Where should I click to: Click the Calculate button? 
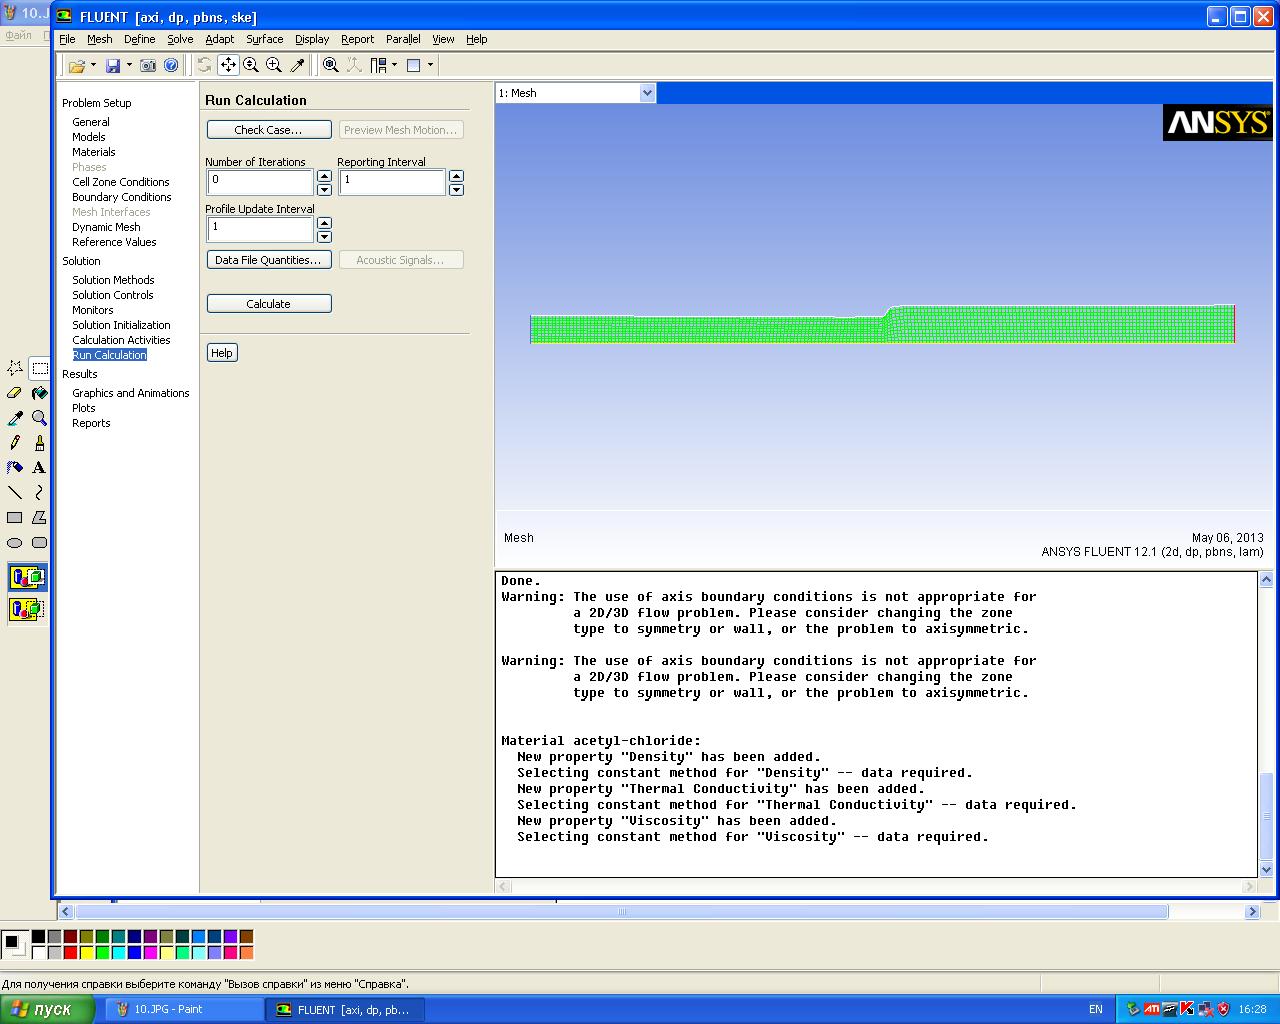(268, 304)
